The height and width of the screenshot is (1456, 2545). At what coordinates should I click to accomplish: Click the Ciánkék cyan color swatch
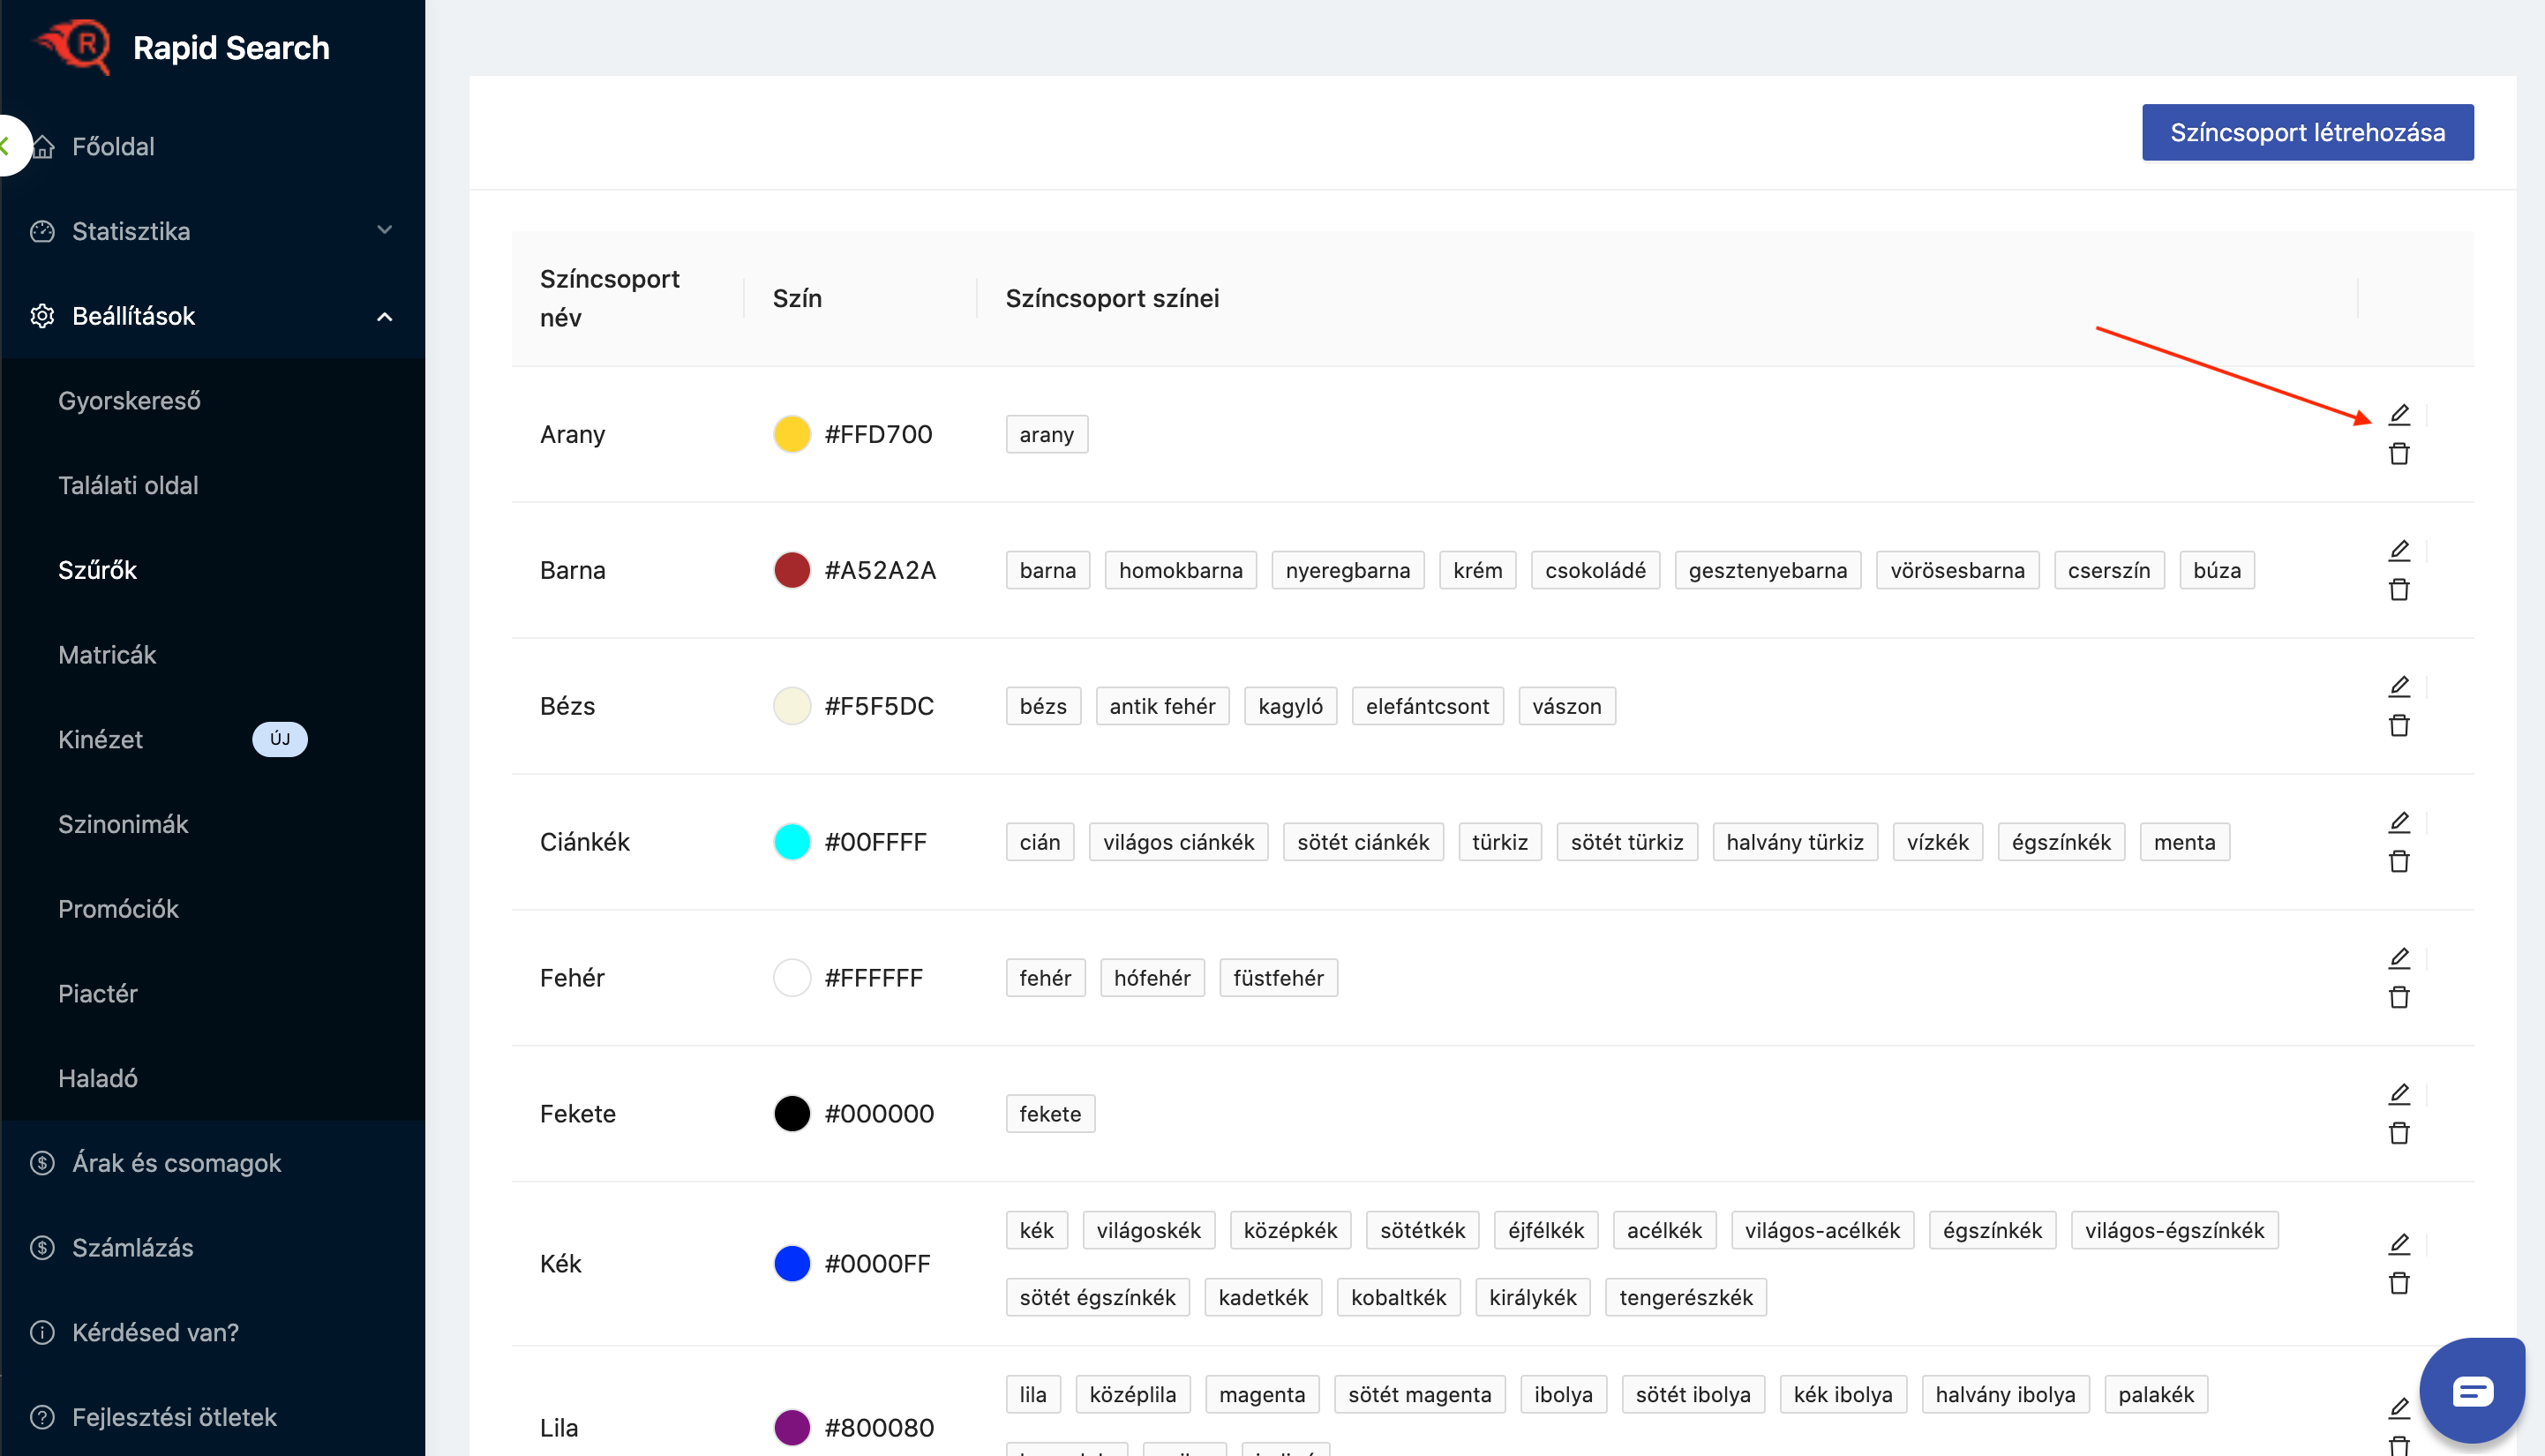coord(791,842)
